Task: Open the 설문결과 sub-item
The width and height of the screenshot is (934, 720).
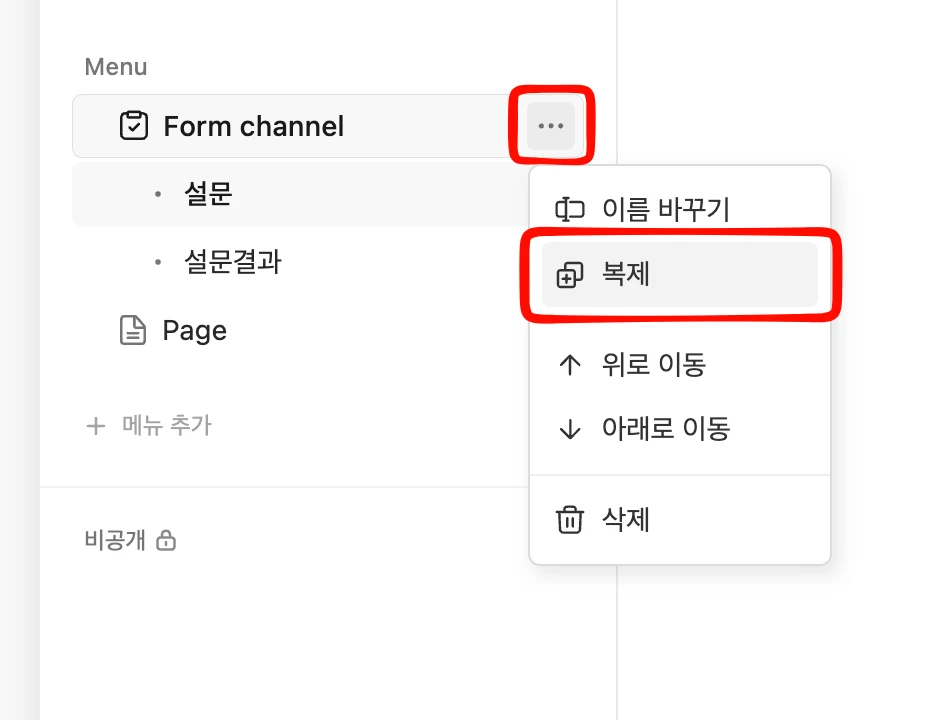Action: pyautogui.click(x=233, y=262)
